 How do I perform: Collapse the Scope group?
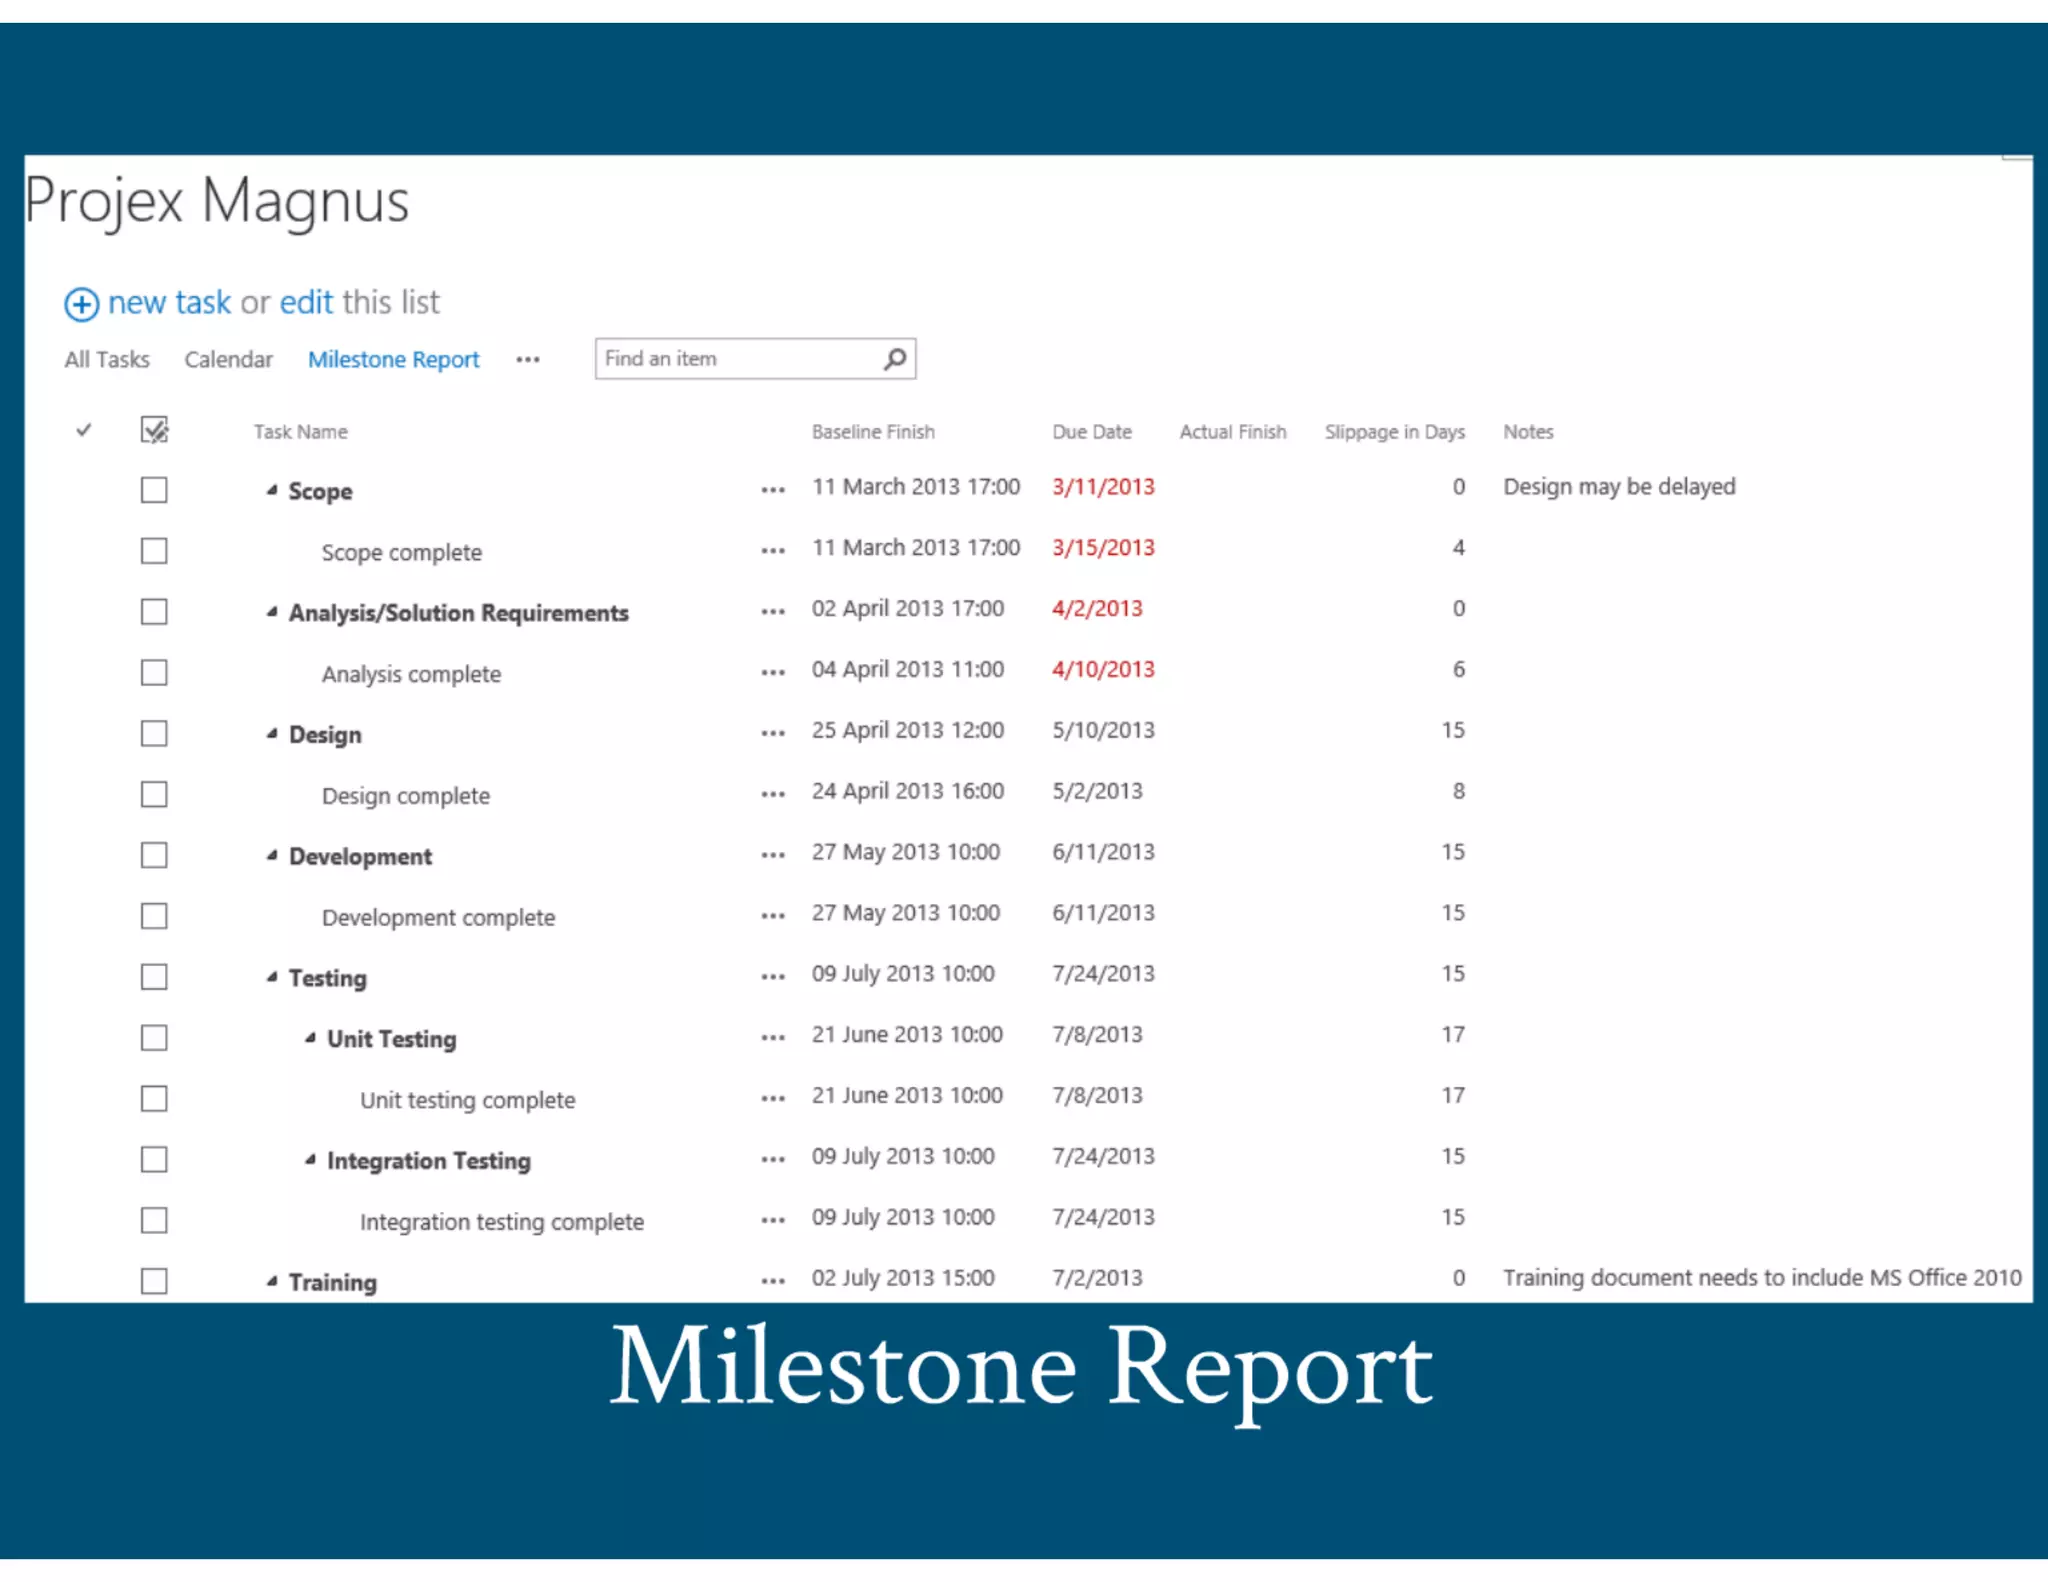(272, 490)
